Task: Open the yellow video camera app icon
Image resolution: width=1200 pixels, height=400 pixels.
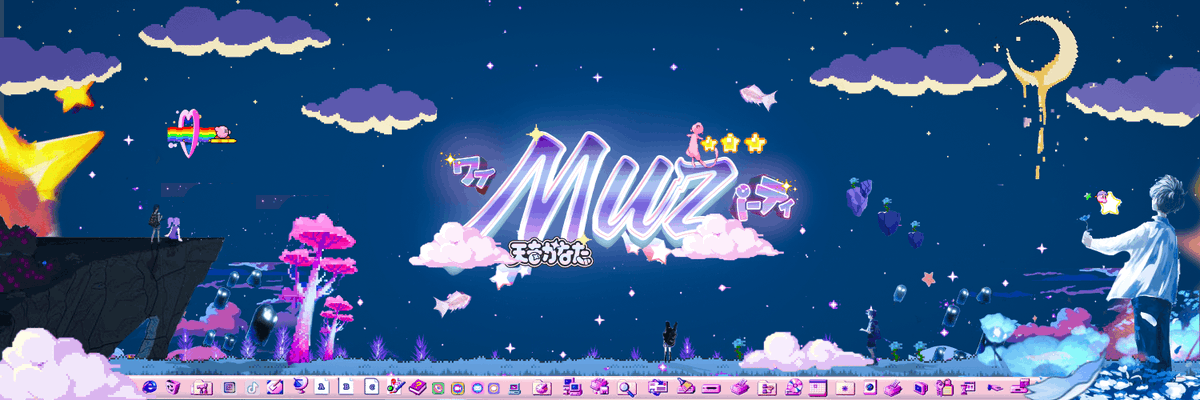Action: click(x=458, y=388)
